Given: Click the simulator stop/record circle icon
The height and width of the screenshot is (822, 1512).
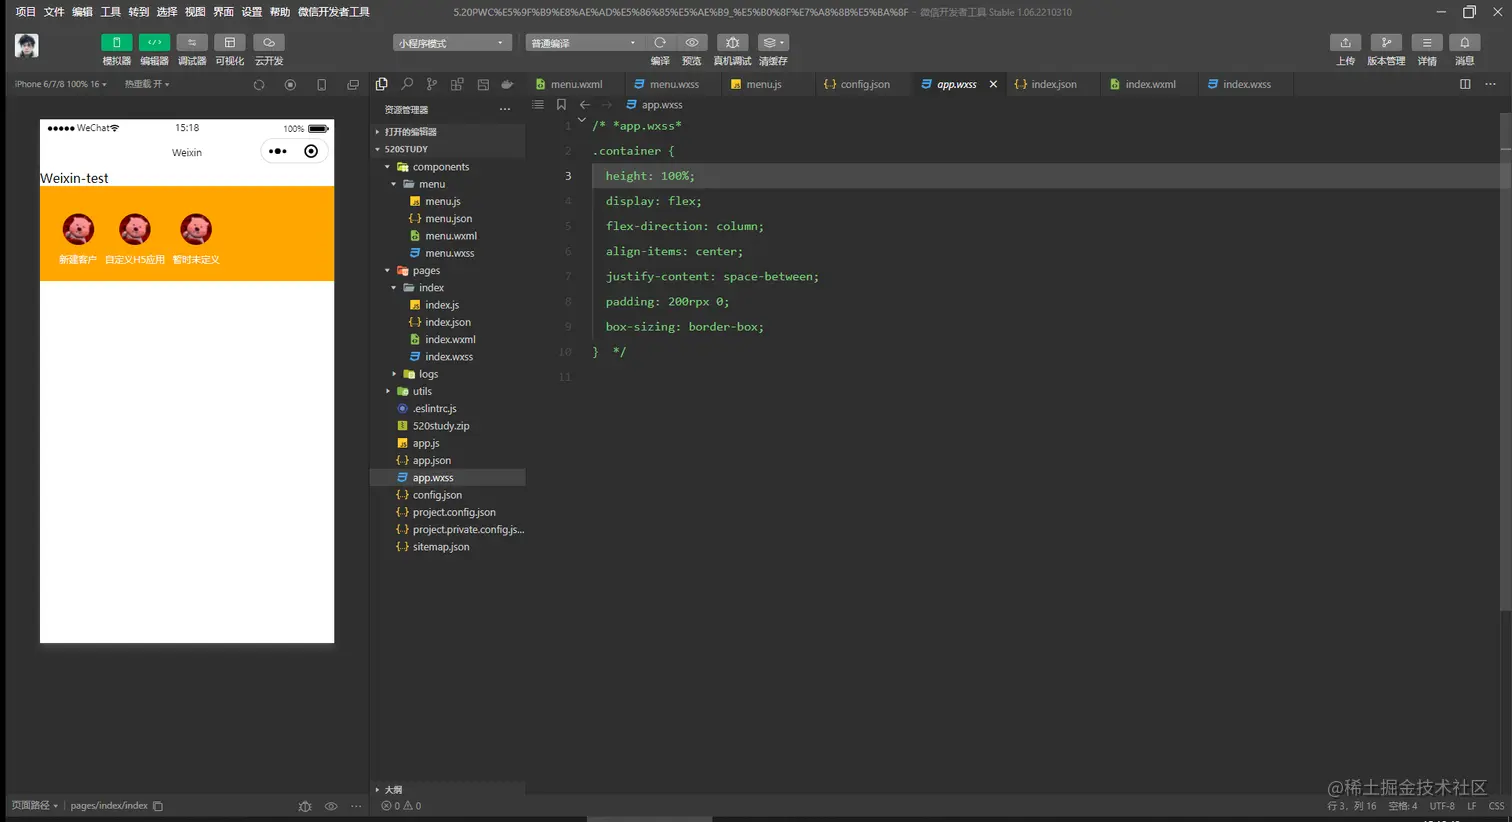Looking at the screenshot, I should coord(290,85).
